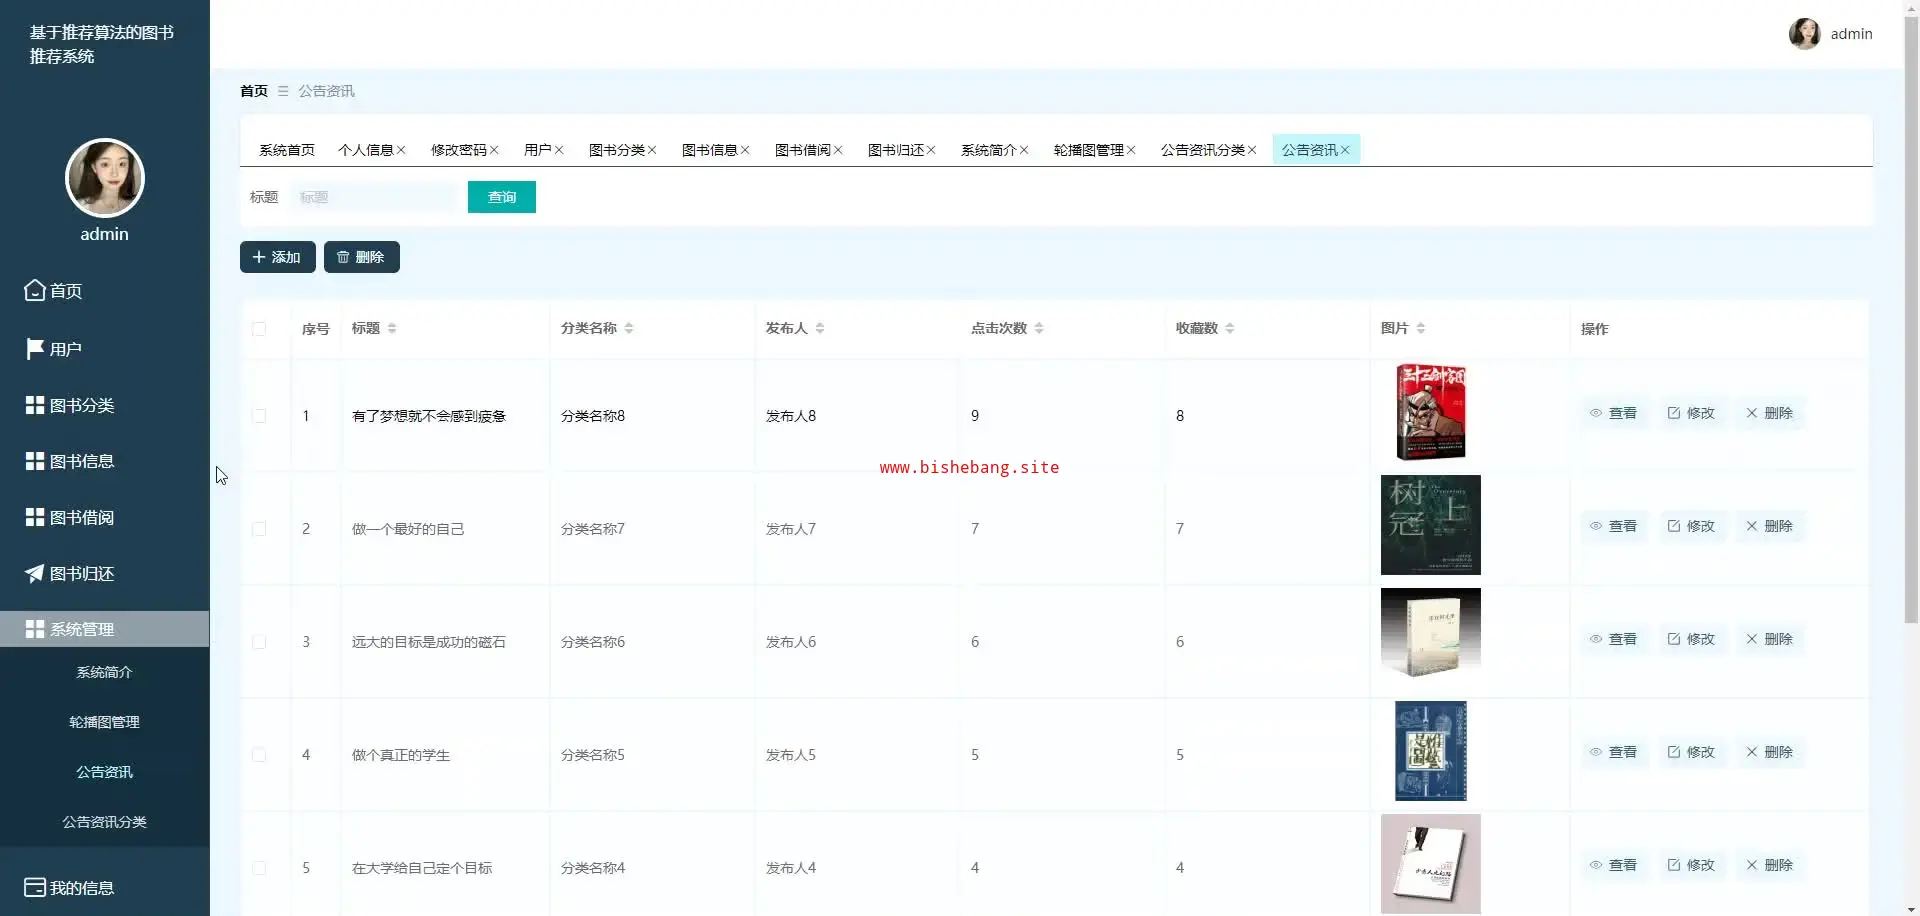Close the 图书分类 tab with its X
The image size is (1920, 916).
click(652, 150)
